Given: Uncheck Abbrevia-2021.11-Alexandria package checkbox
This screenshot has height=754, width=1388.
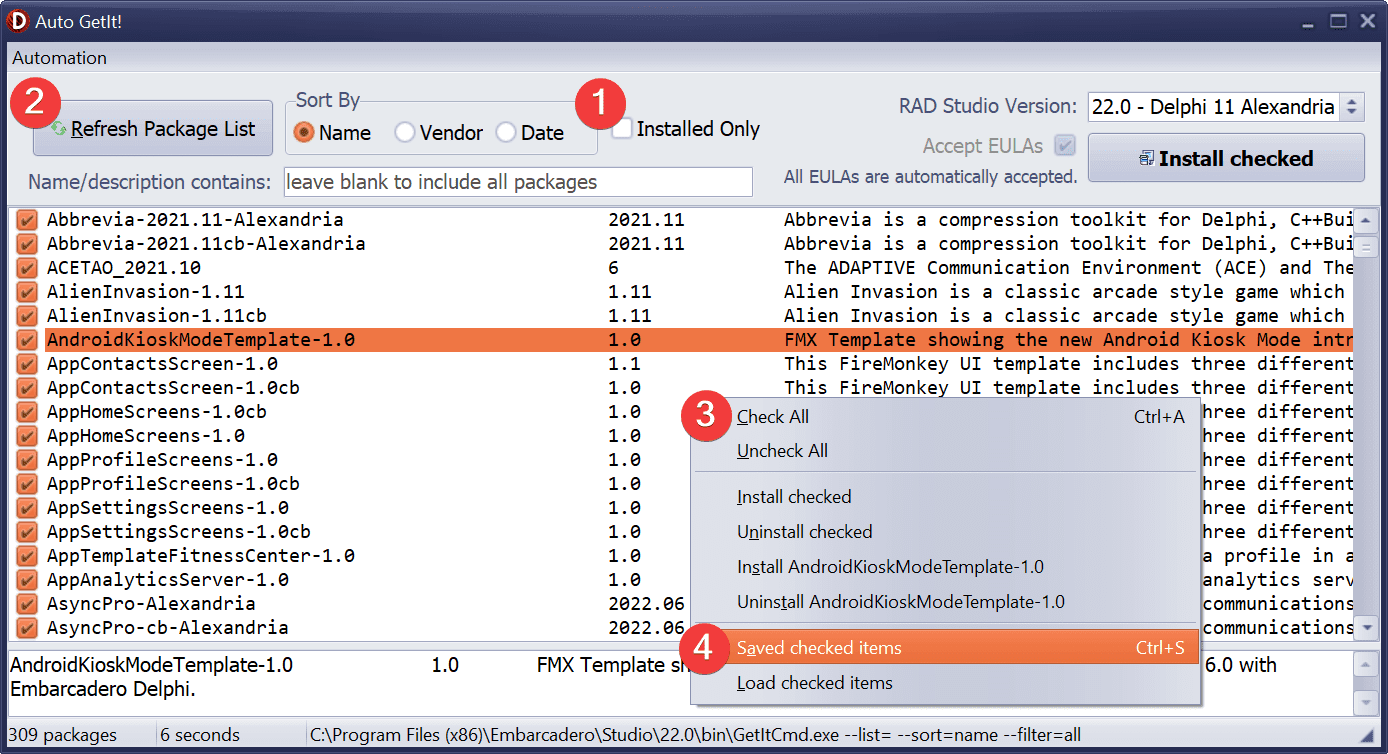Looking at the screenshot, I should coord(27,220).
